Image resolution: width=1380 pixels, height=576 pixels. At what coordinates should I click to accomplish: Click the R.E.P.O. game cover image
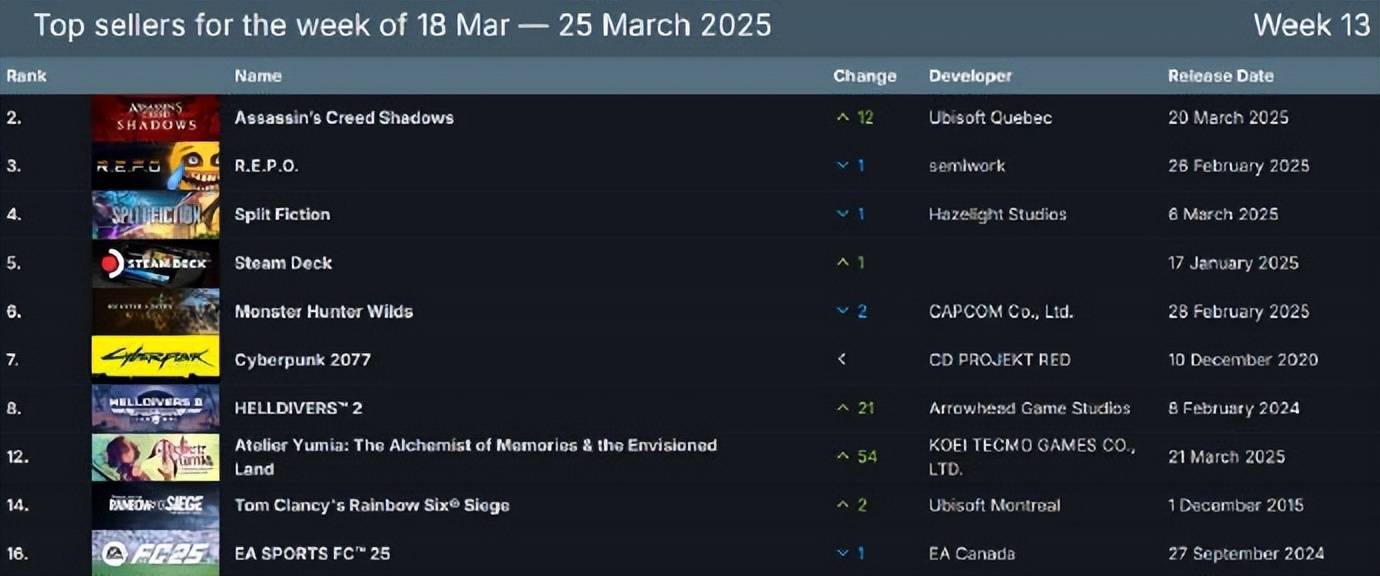155,166
